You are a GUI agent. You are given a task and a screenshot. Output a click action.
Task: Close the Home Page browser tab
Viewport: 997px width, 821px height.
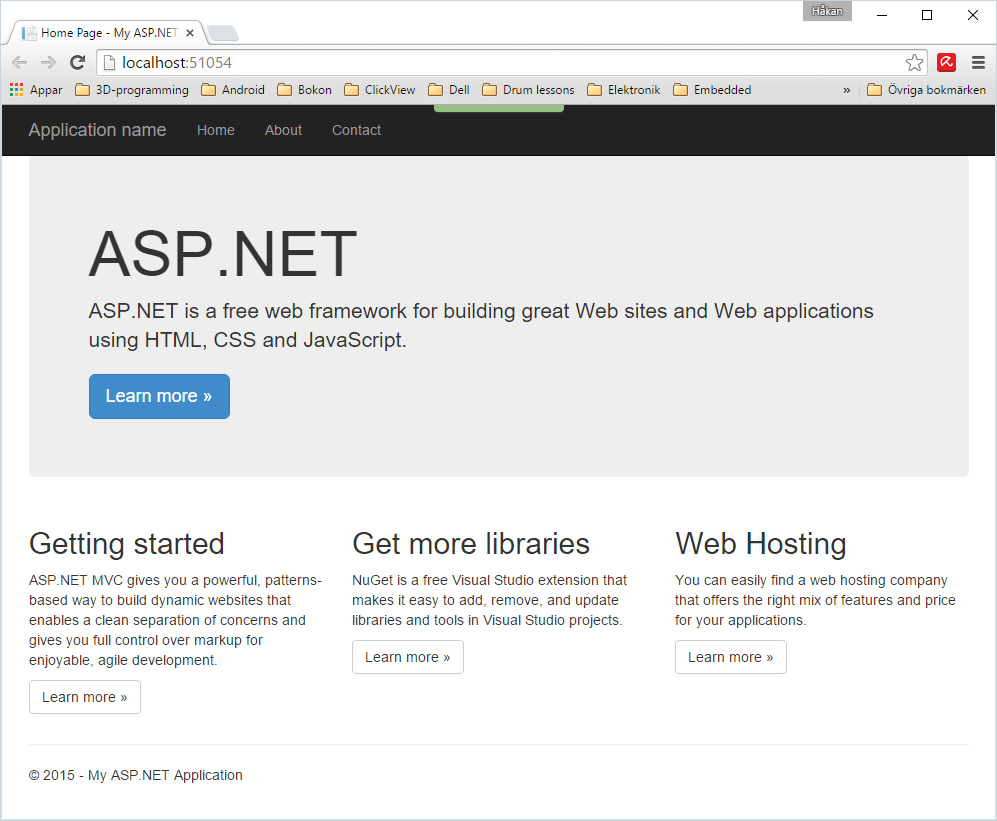[189, 33]
